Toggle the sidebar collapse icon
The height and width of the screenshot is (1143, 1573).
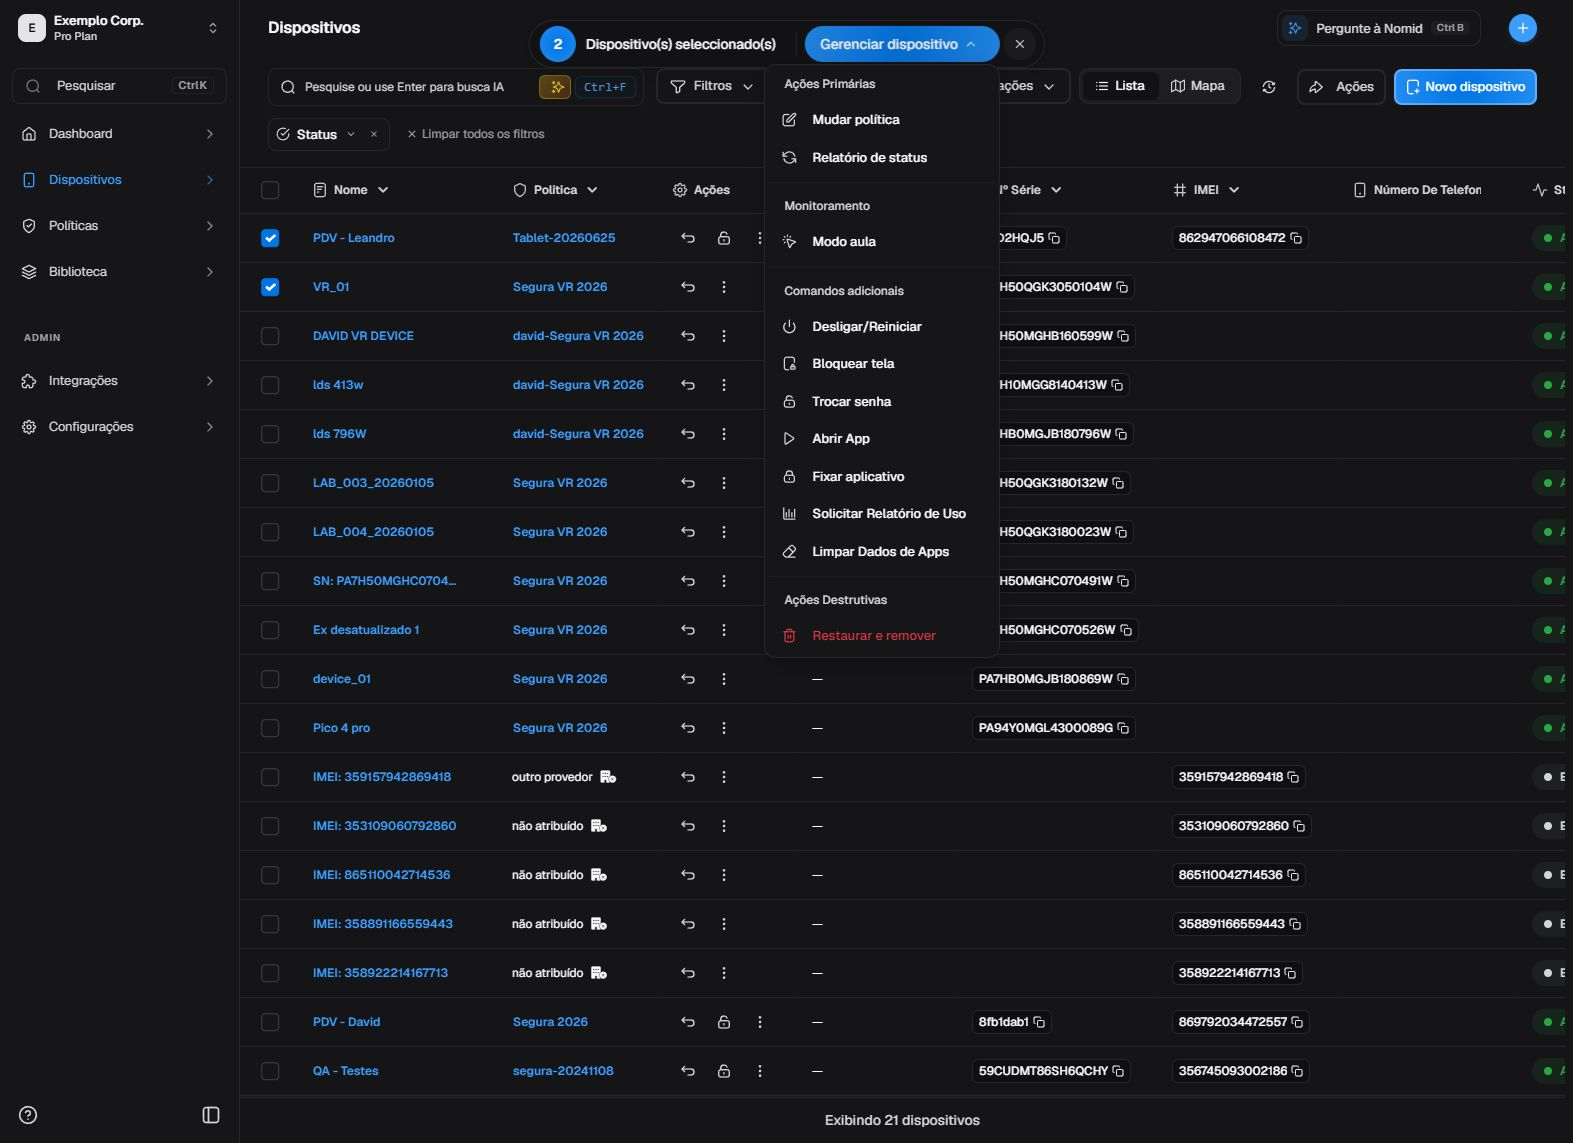(x=211, y=1115)
